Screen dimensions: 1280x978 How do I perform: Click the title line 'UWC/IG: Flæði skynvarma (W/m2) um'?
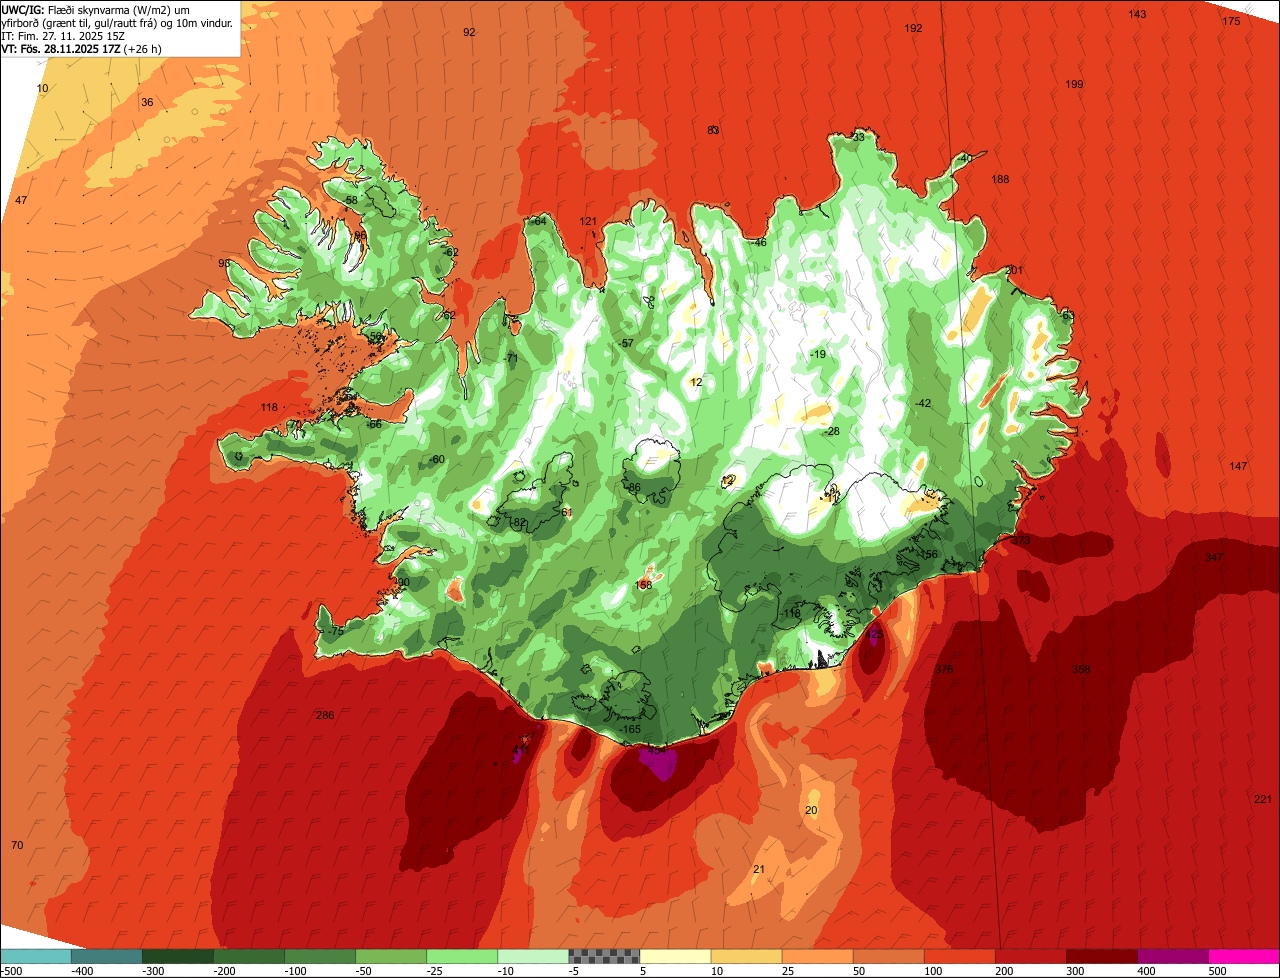(x=96, y=9)
